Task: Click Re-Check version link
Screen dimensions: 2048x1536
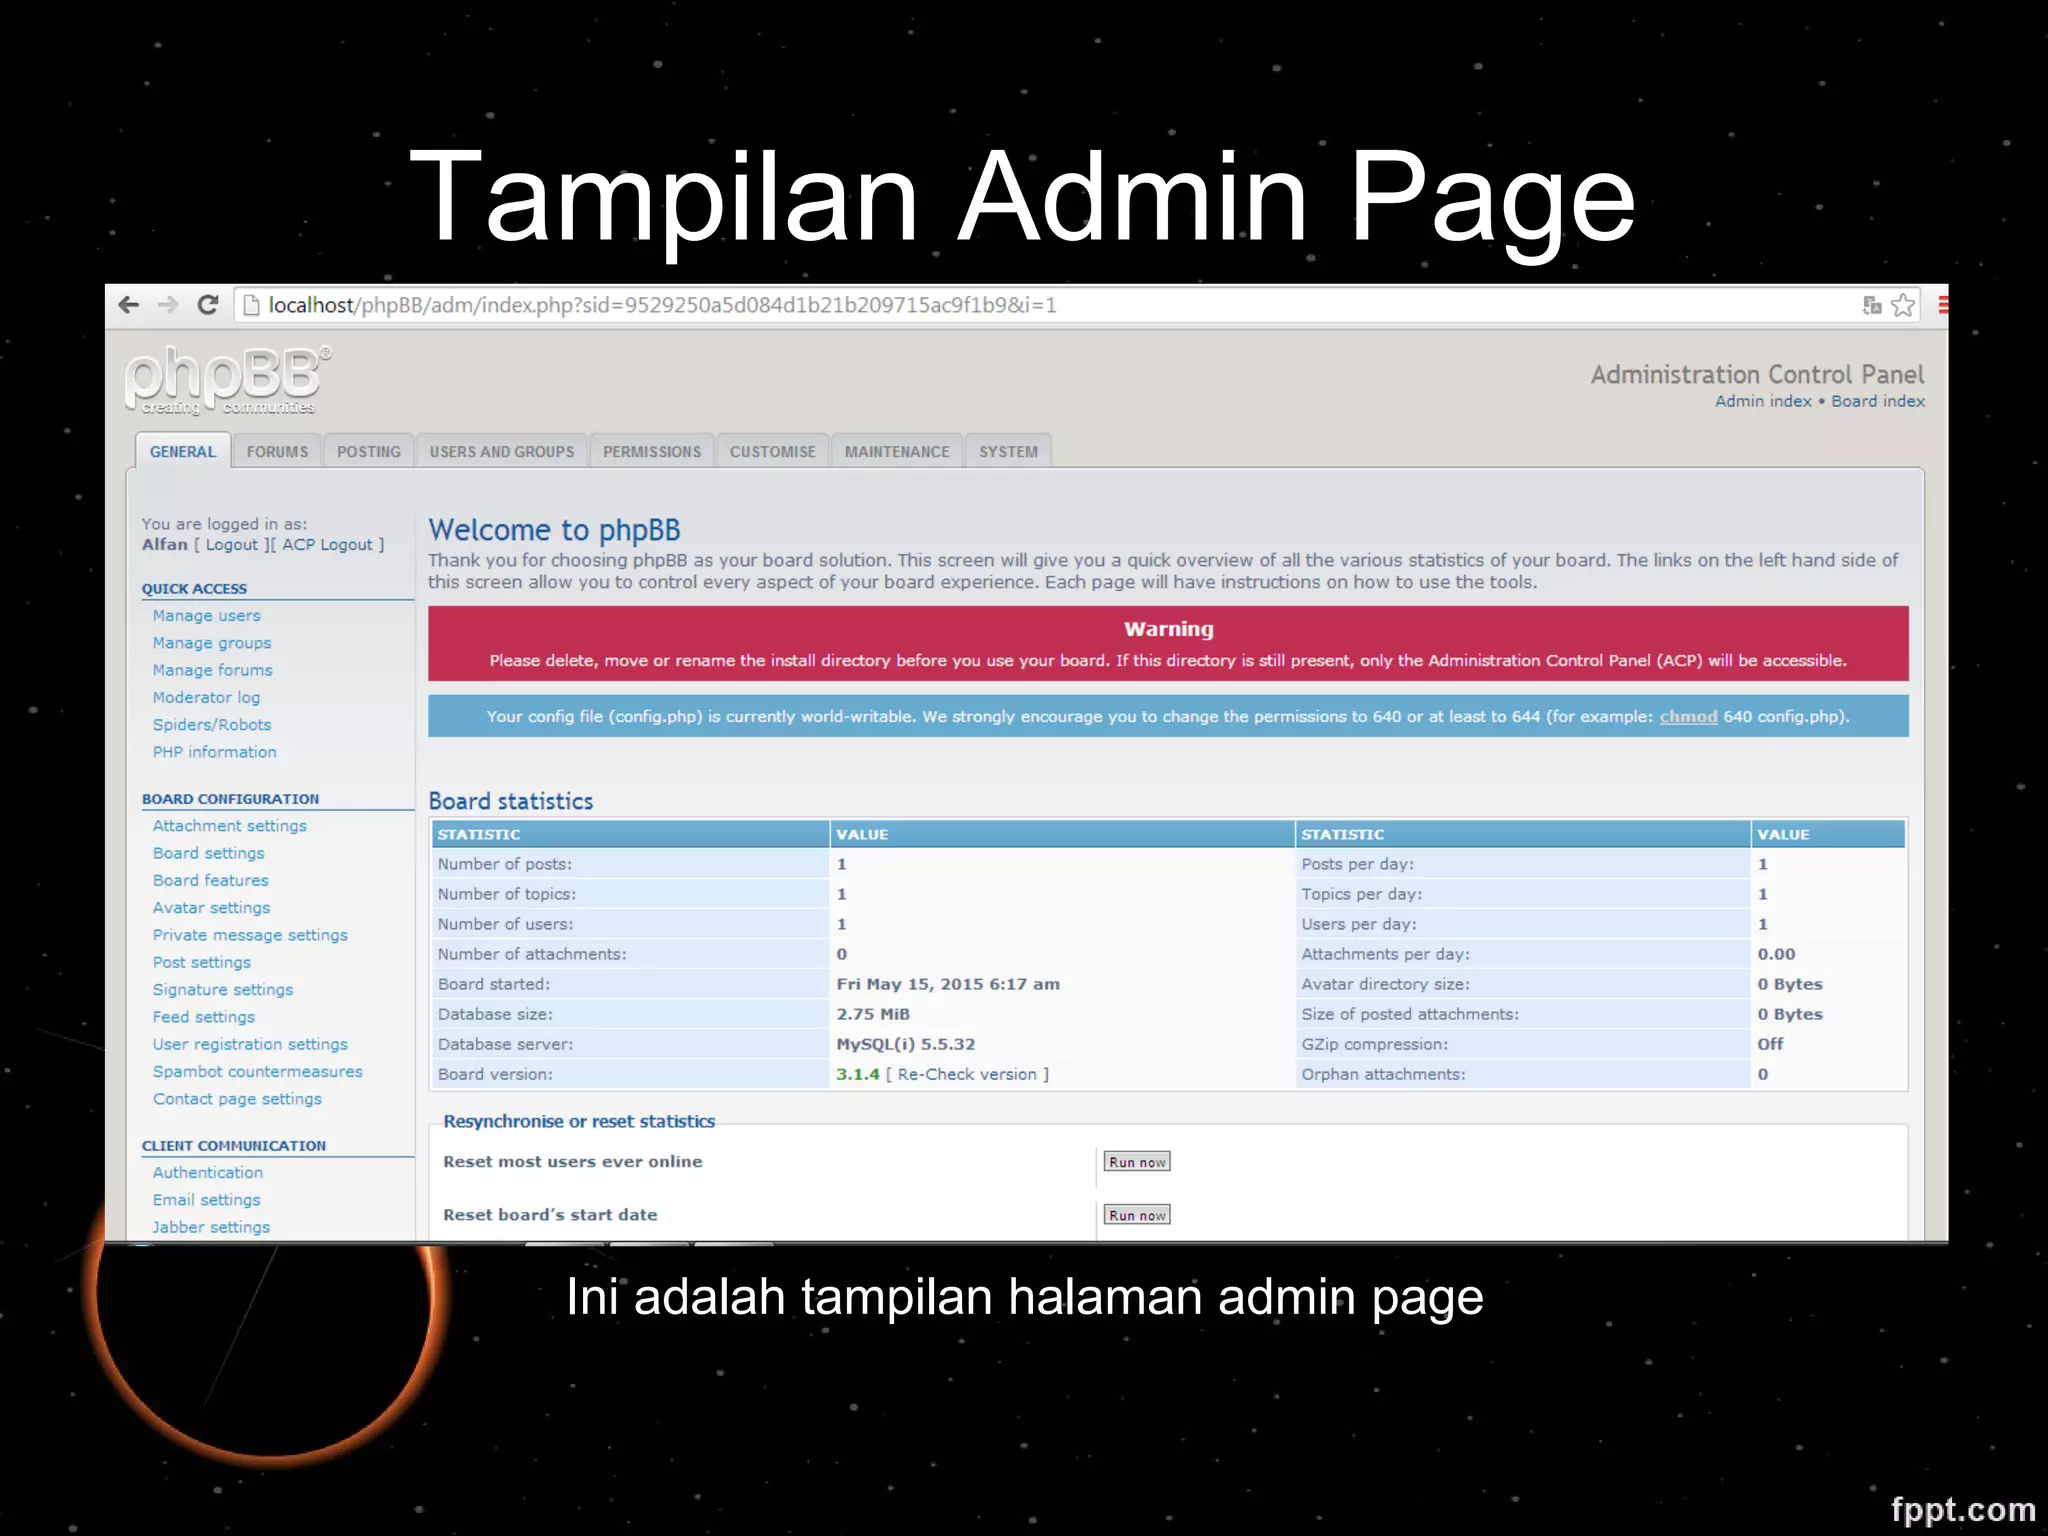Action: point(967,1074)
